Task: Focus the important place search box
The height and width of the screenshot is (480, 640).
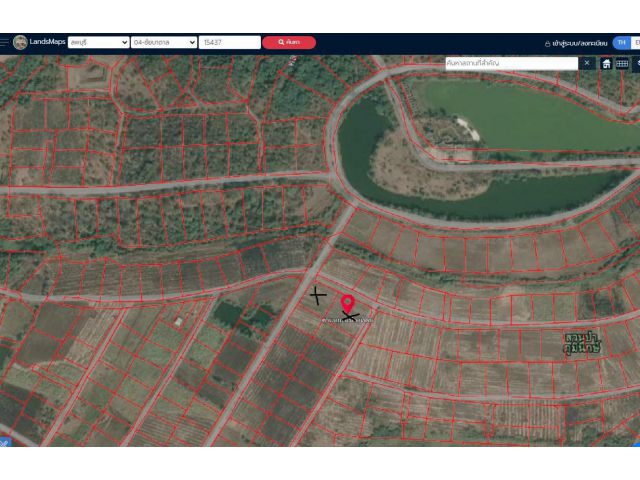Action: pos(511,63)
